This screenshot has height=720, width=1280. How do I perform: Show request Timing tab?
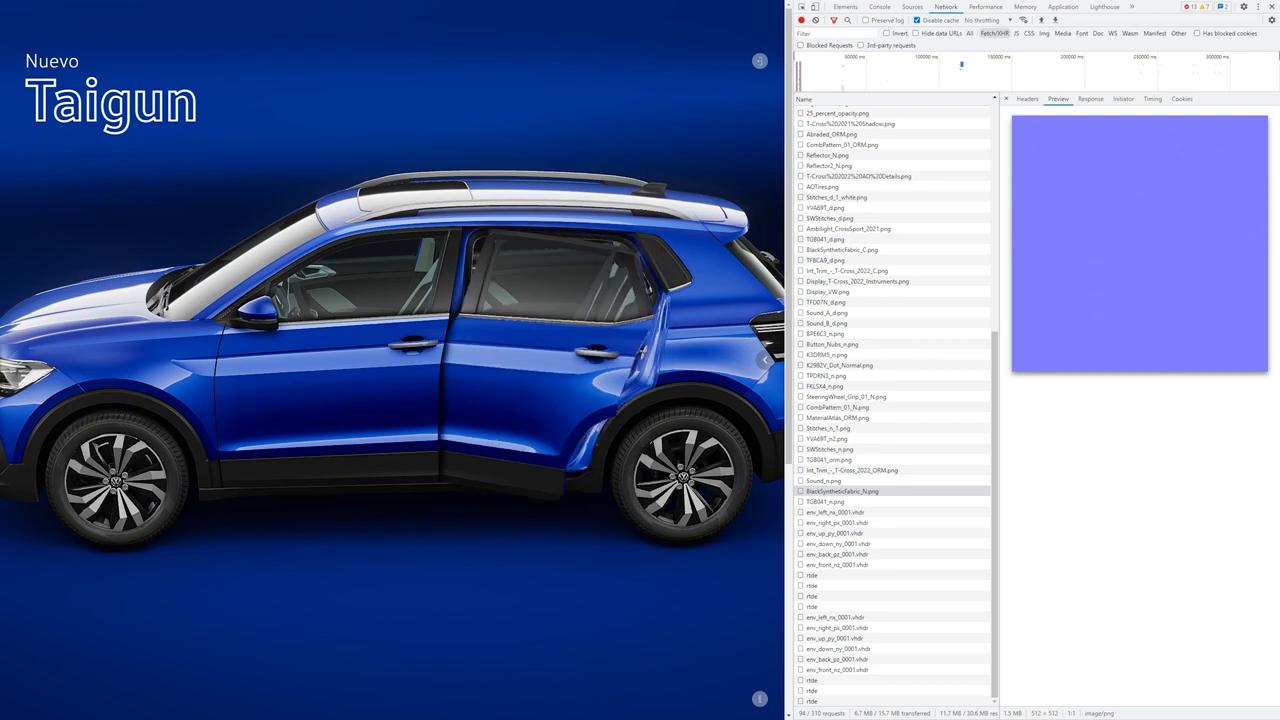click(1152, 99)
